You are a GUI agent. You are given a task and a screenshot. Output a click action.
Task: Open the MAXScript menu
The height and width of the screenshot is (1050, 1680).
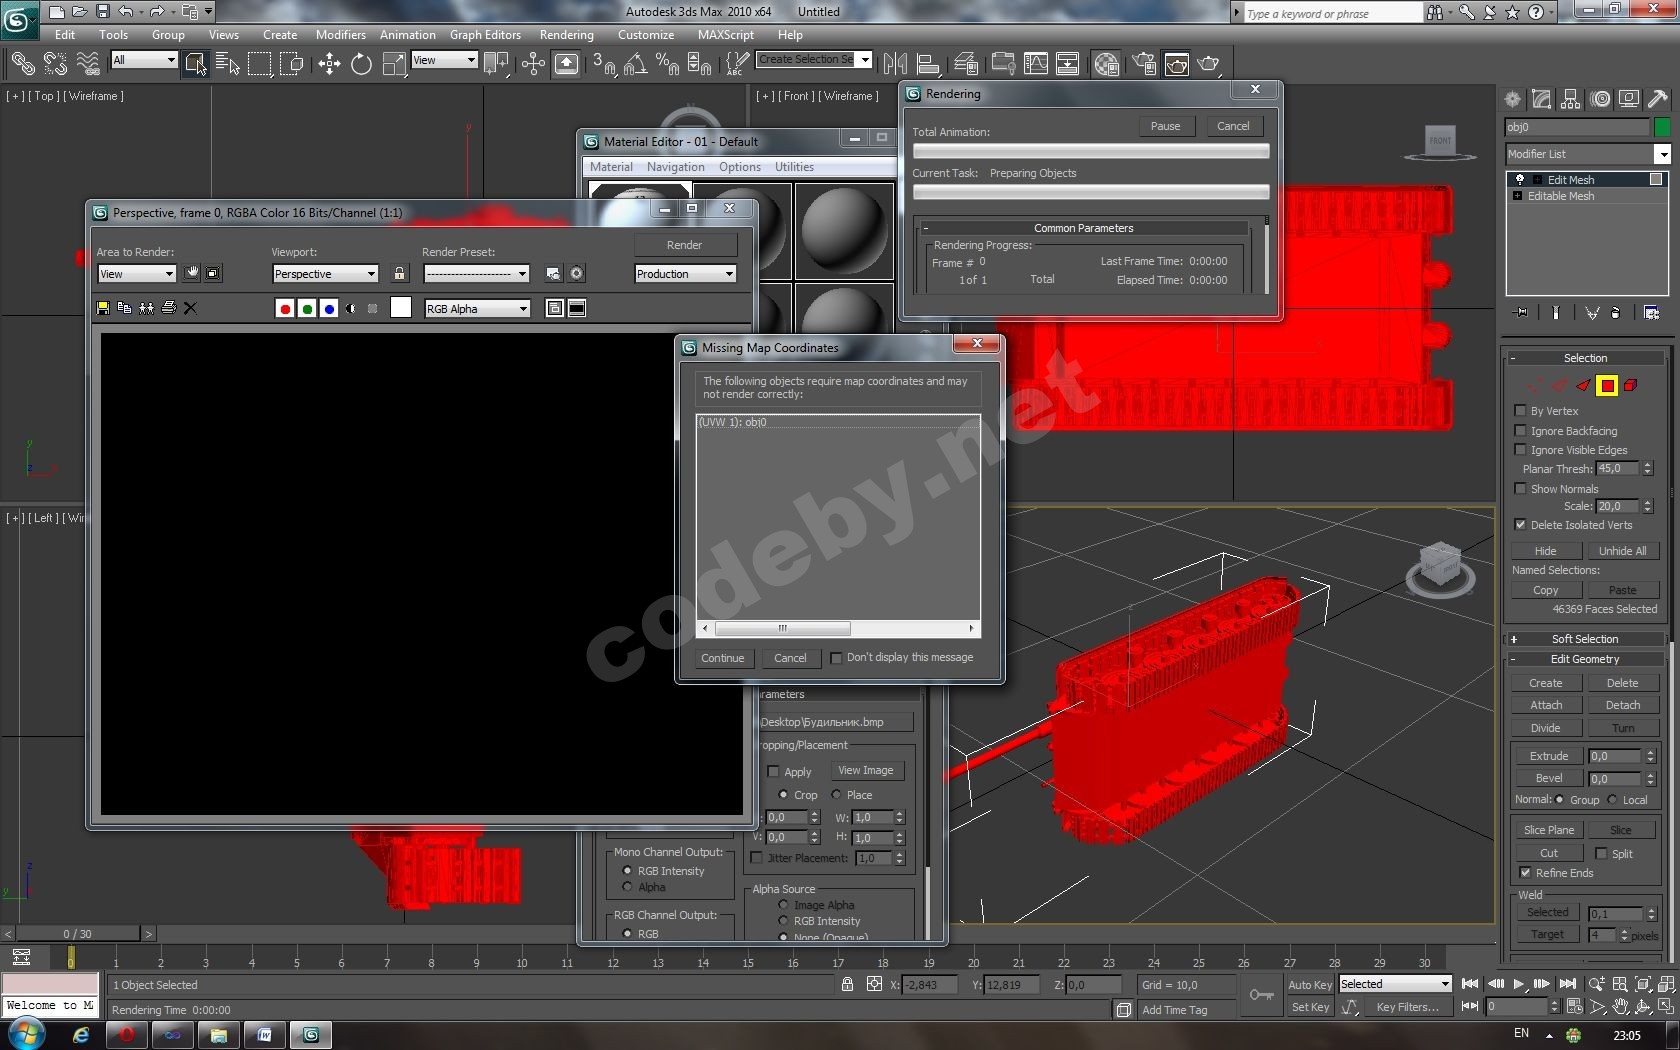[726, 34]
